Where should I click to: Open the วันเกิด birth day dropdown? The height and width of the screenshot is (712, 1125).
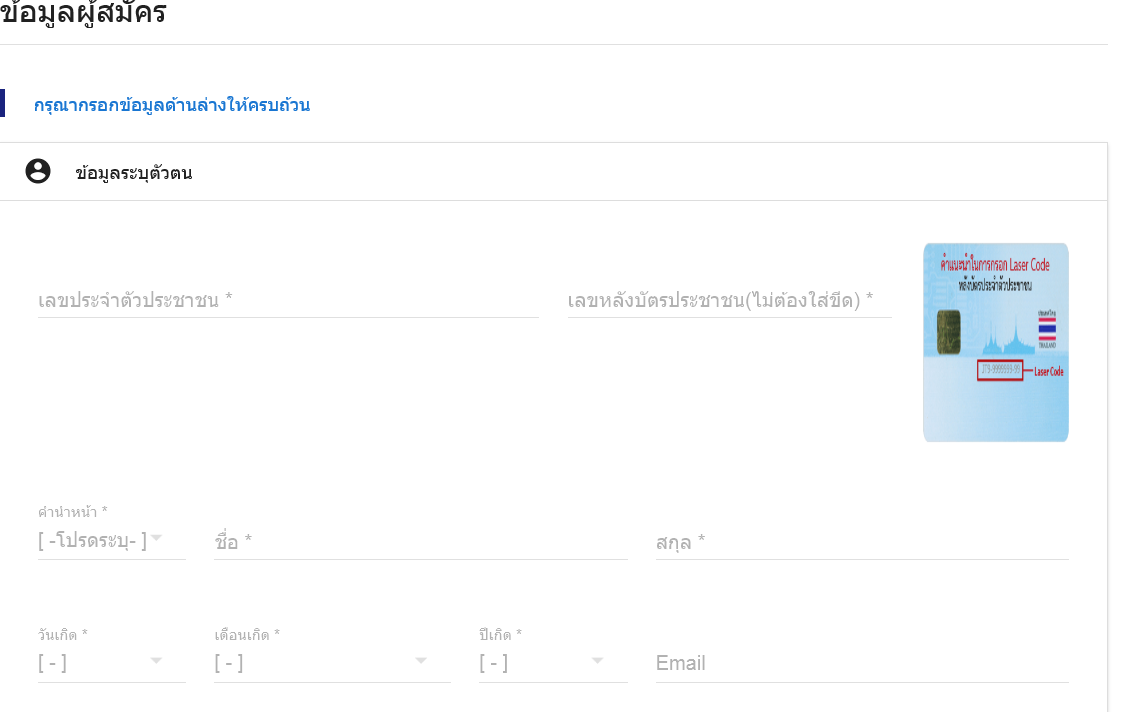[x=112, y=663]
